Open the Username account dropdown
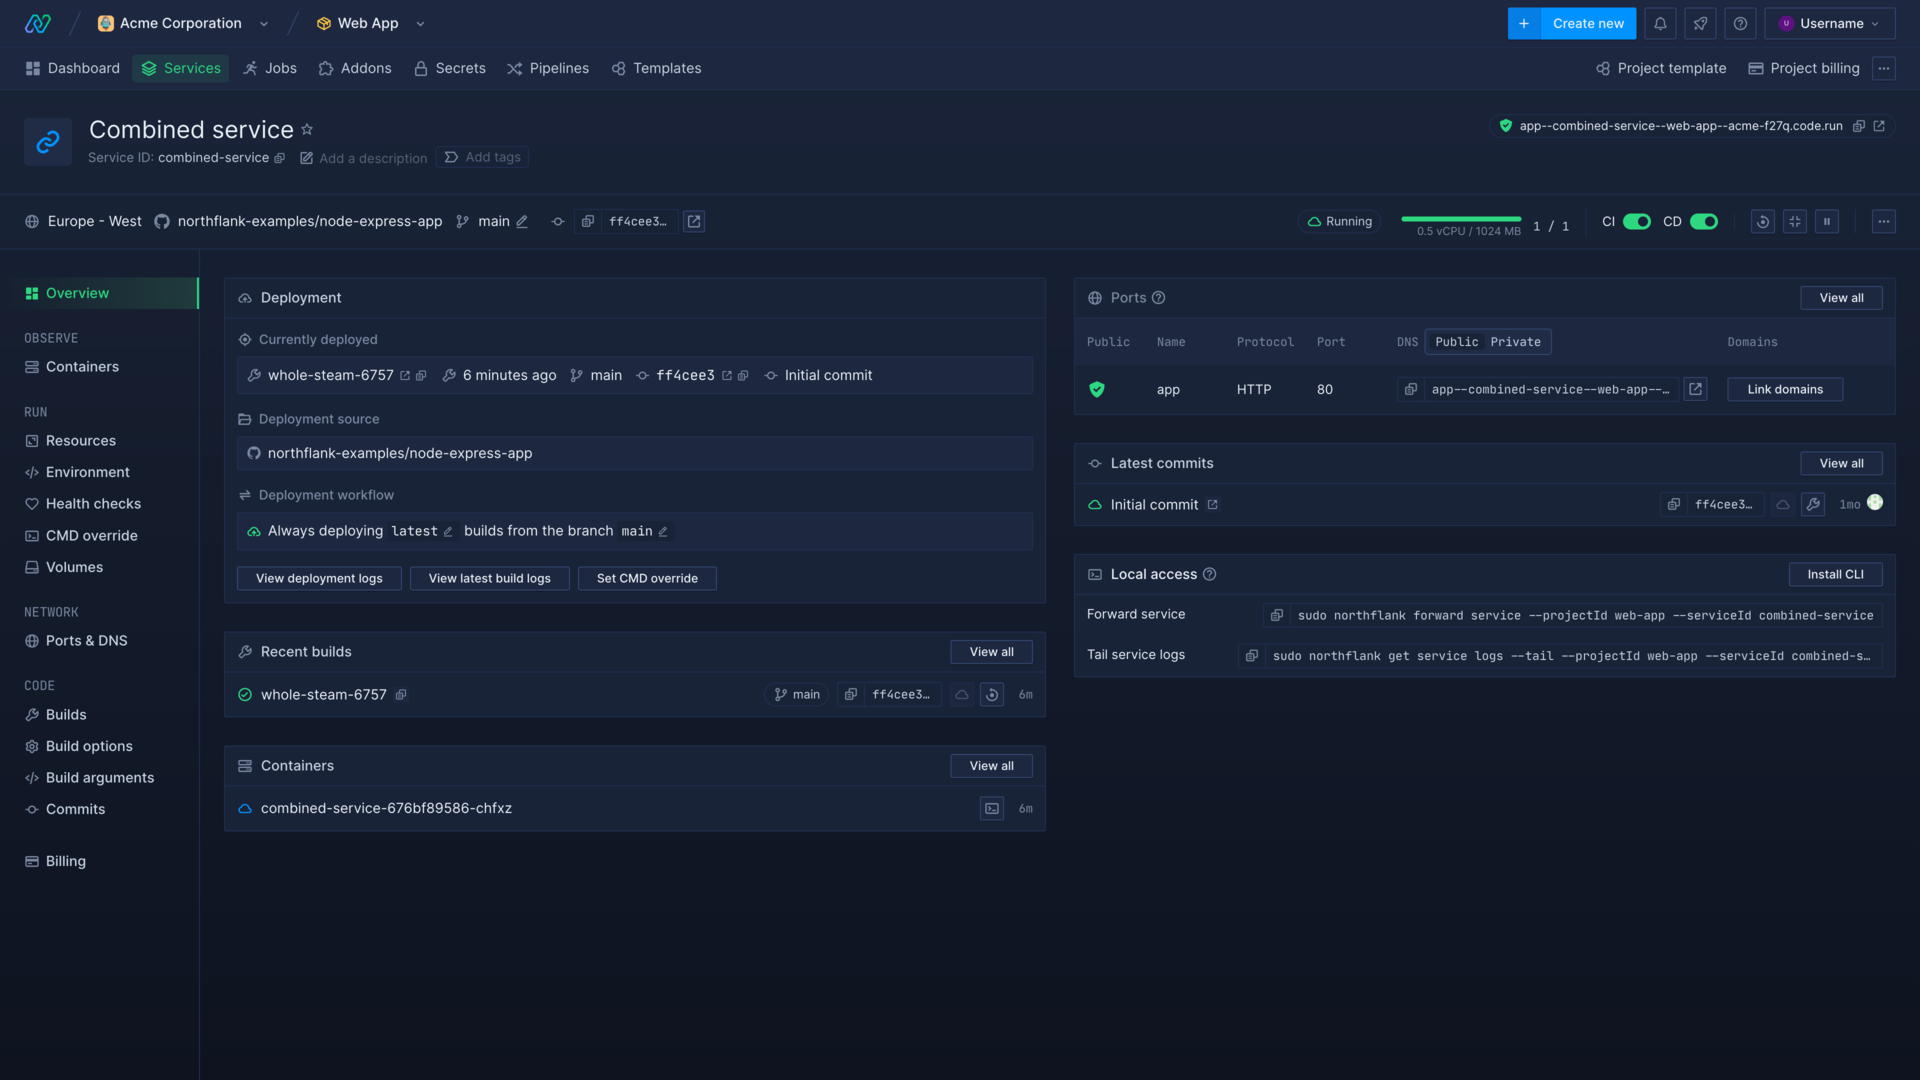Image resolution: width=1920 pixels, height=1080 pixels. 1830,23
